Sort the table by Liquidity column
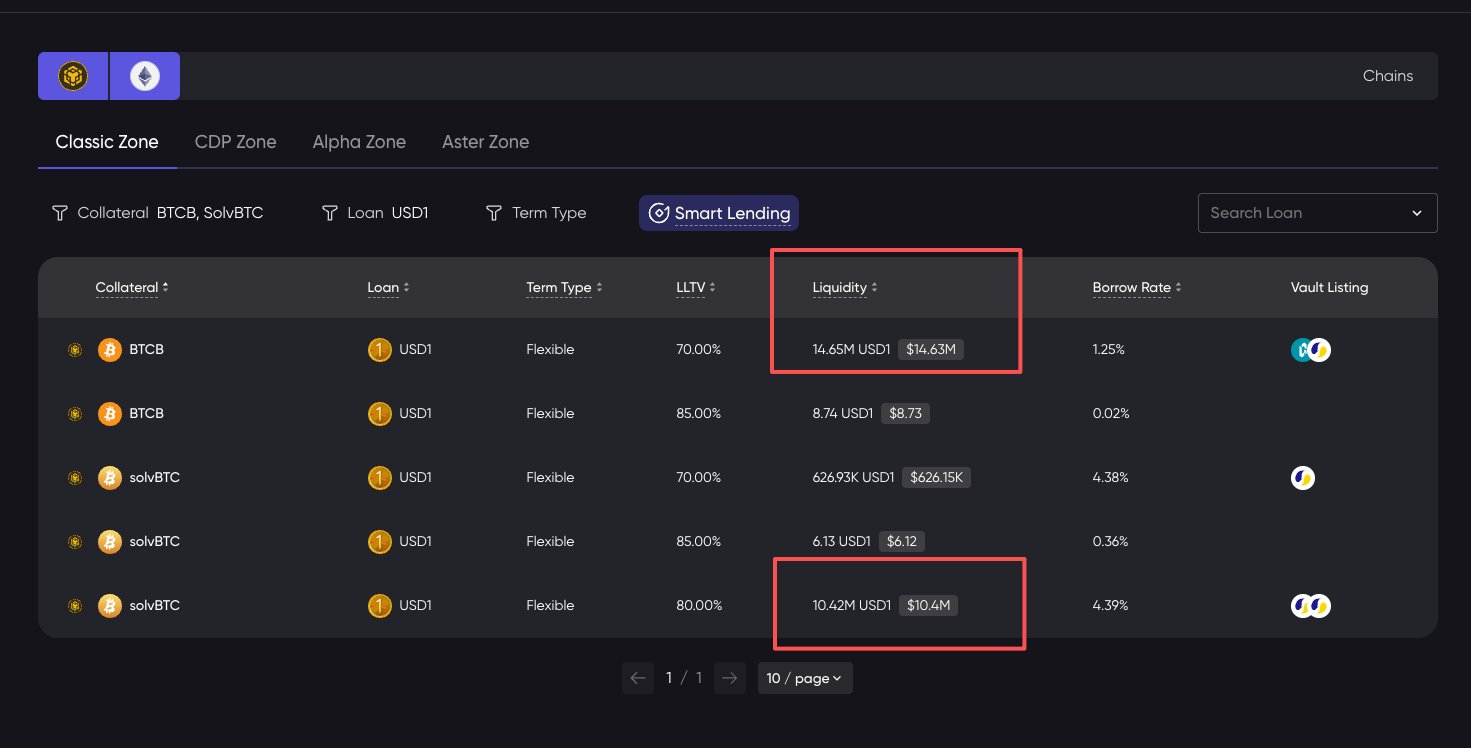 pyautogui.click(x=845, y=288)
